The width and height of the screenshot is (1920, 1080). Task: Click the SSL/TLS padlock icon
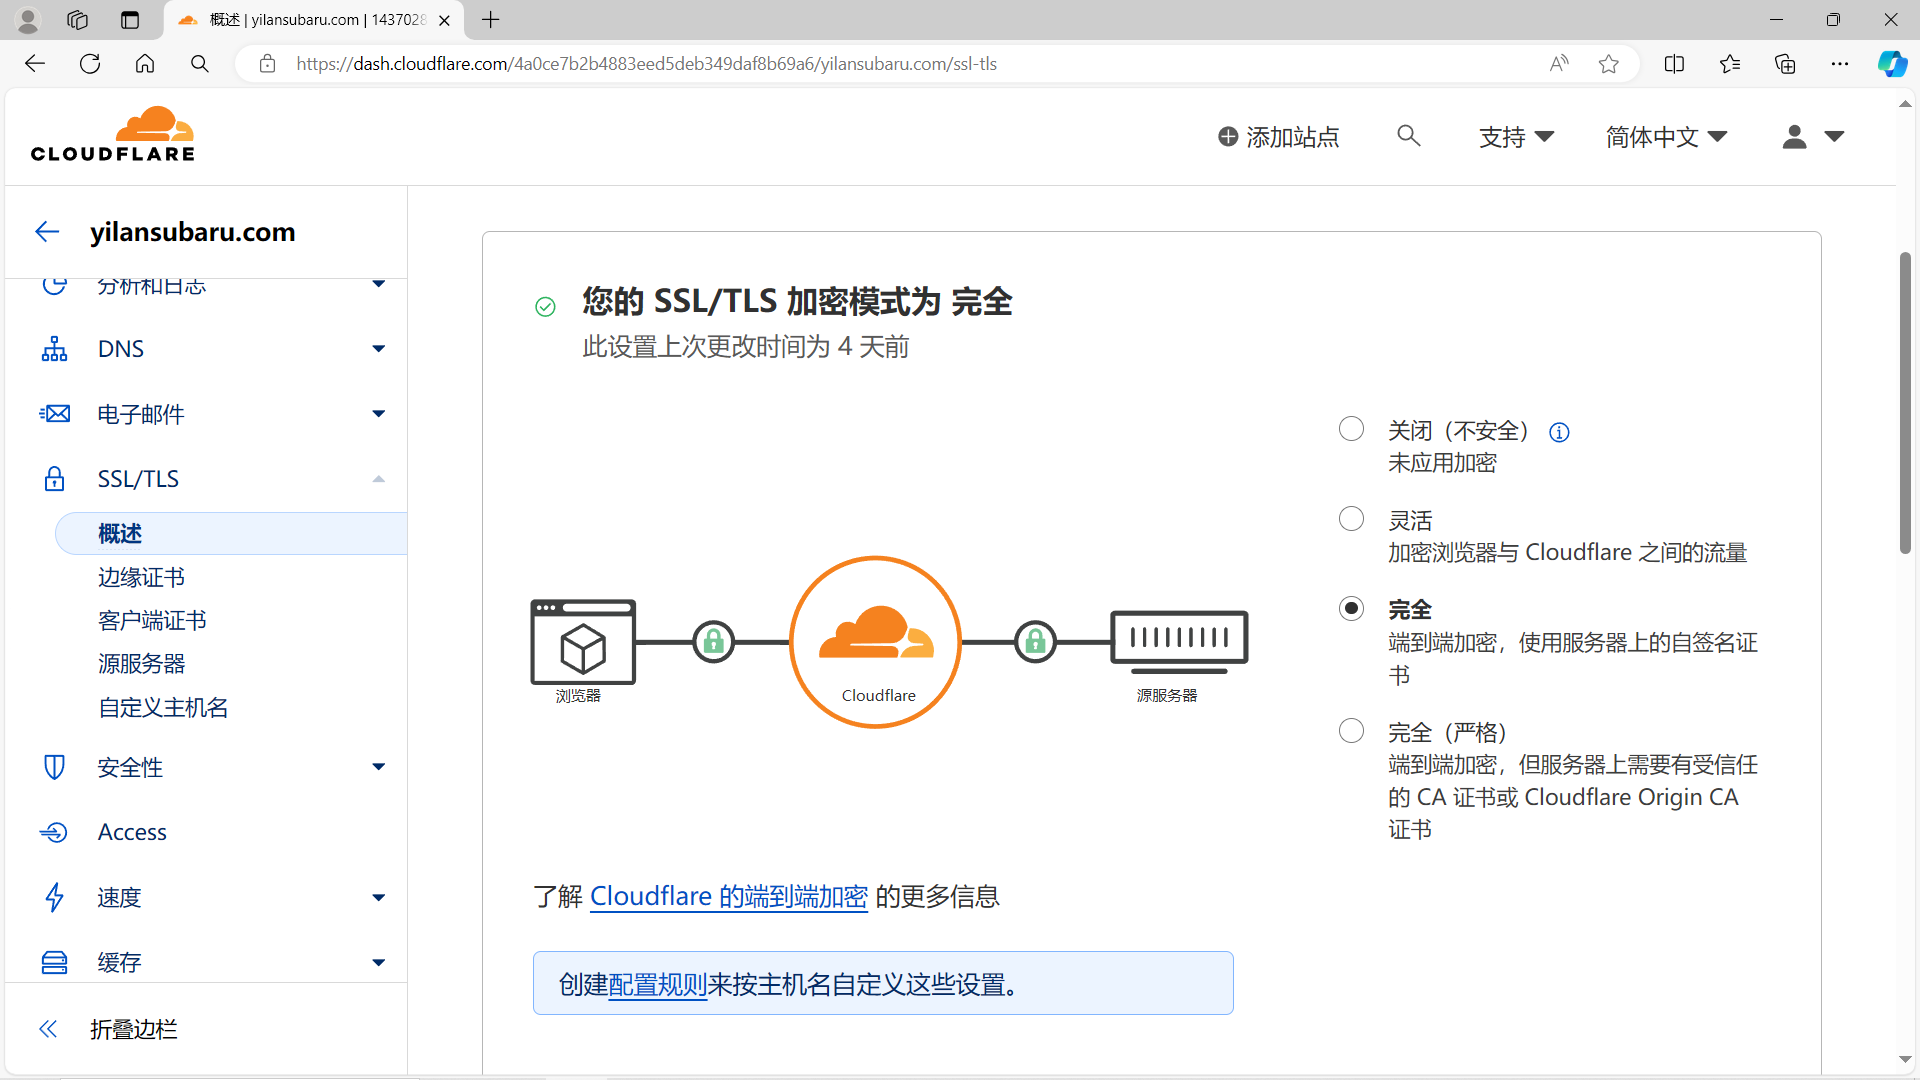click(54, 479)
